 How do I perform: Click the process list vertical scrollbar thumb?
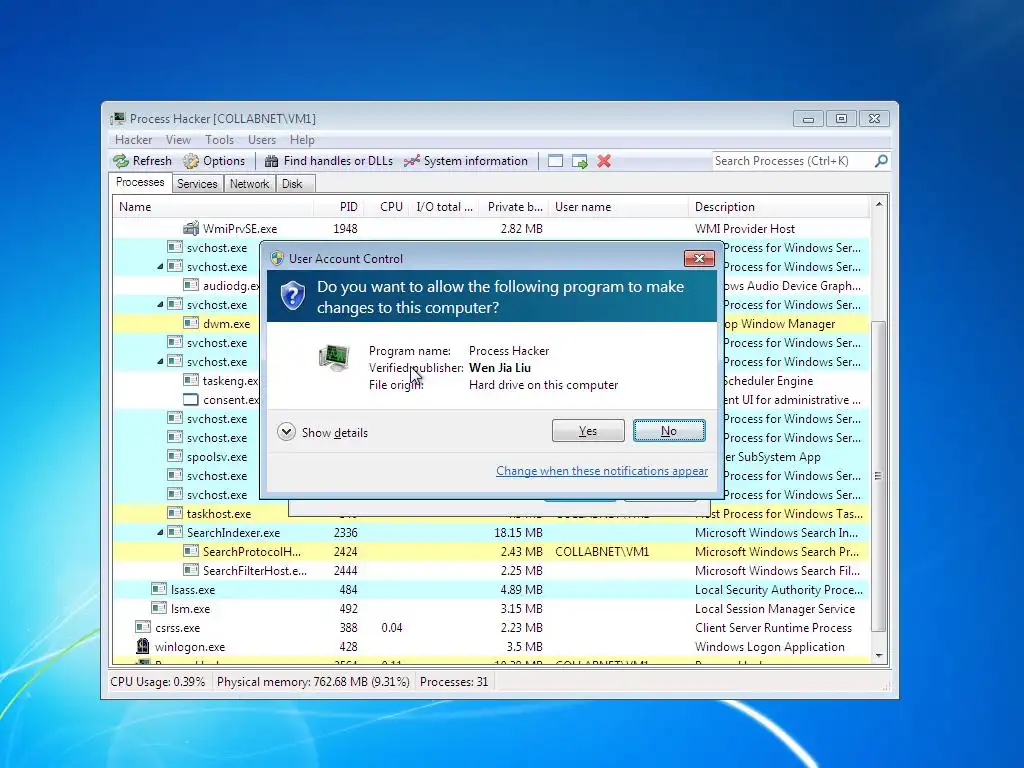(879, 476)
